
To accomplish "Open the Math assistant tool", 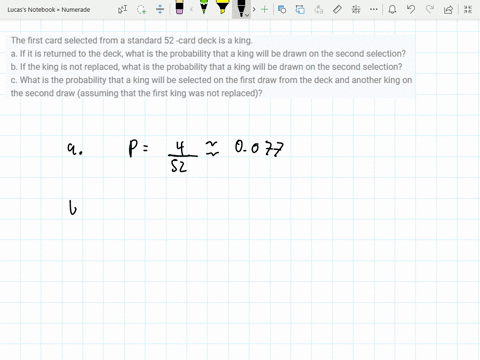I will [x=356, y=9].
